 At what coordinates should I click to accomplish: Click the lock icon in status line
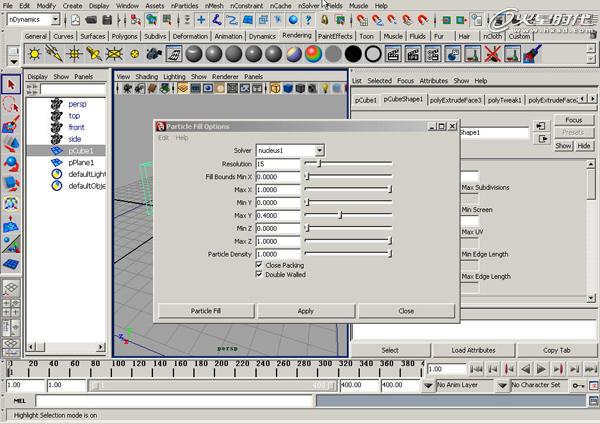(324, 20)
